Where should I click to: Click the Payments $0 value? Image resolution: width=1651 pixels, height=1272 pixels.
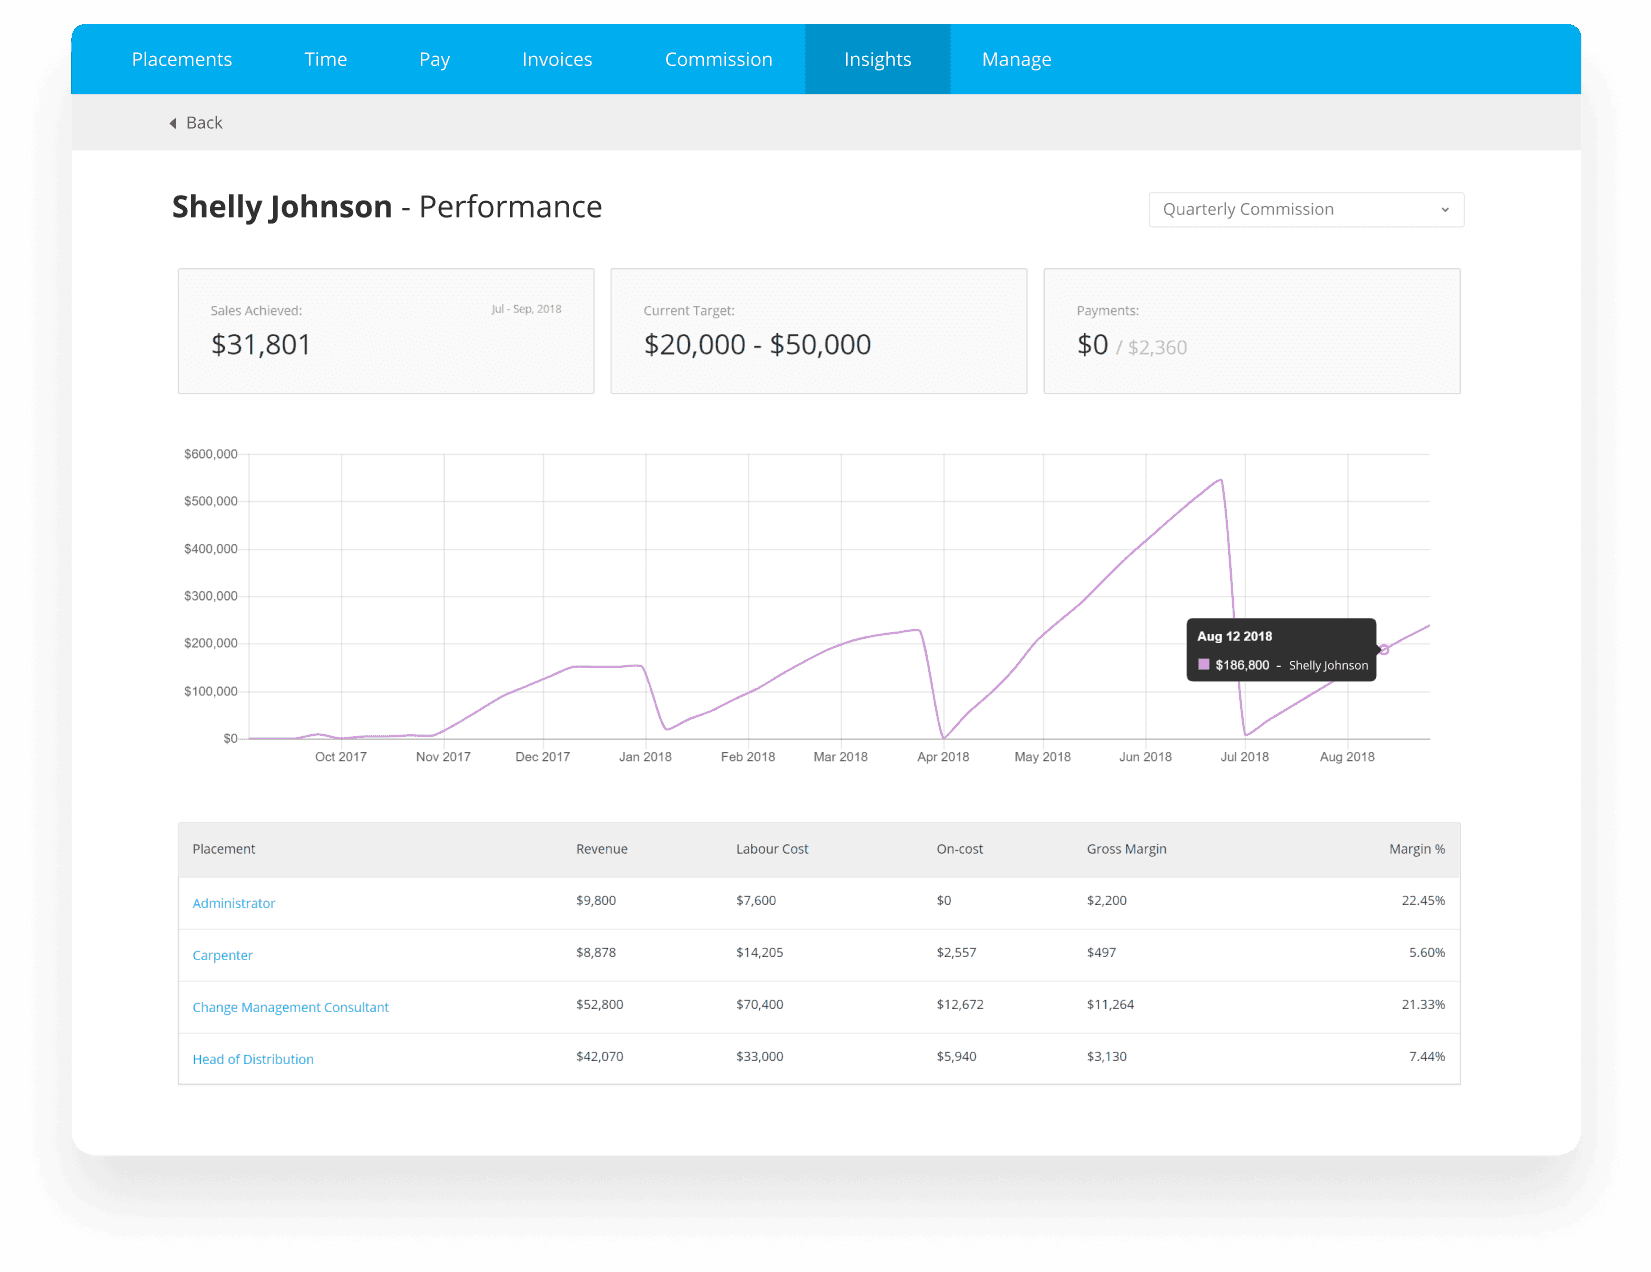pos(1092,345)
